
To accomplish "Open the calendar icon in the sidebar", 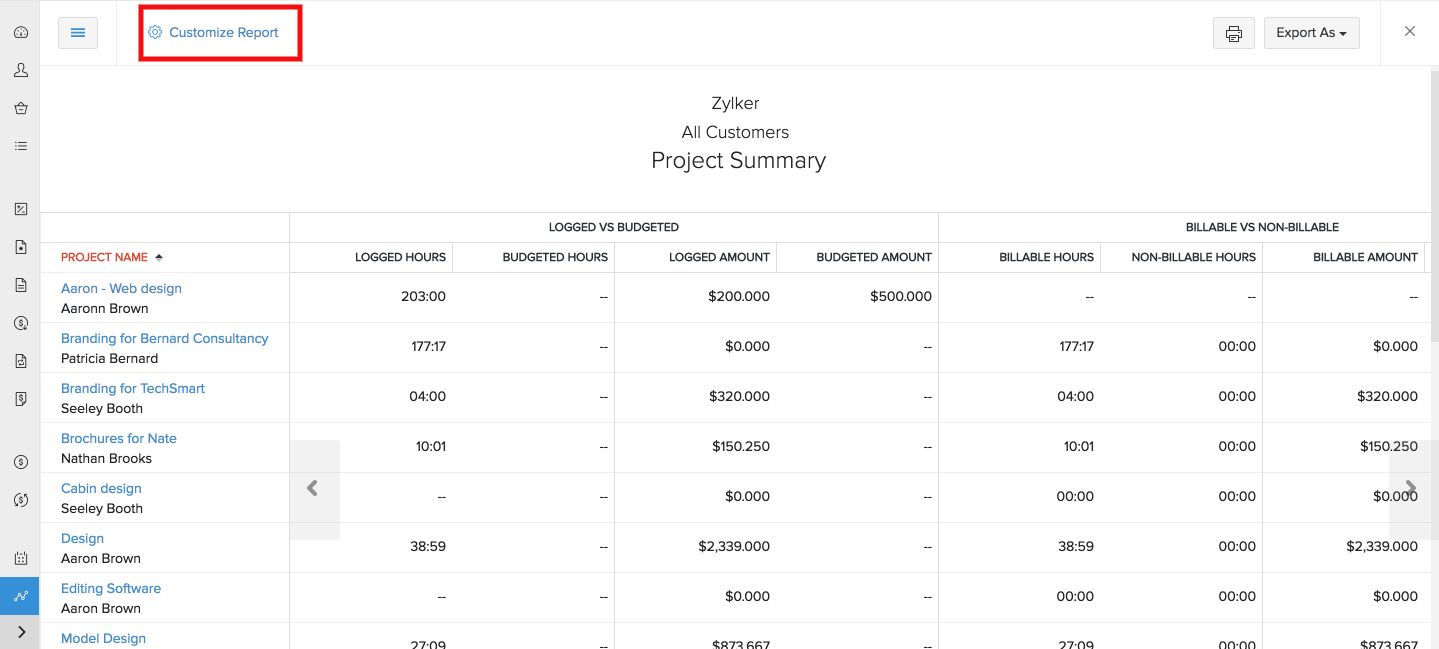I will point(20,557).
